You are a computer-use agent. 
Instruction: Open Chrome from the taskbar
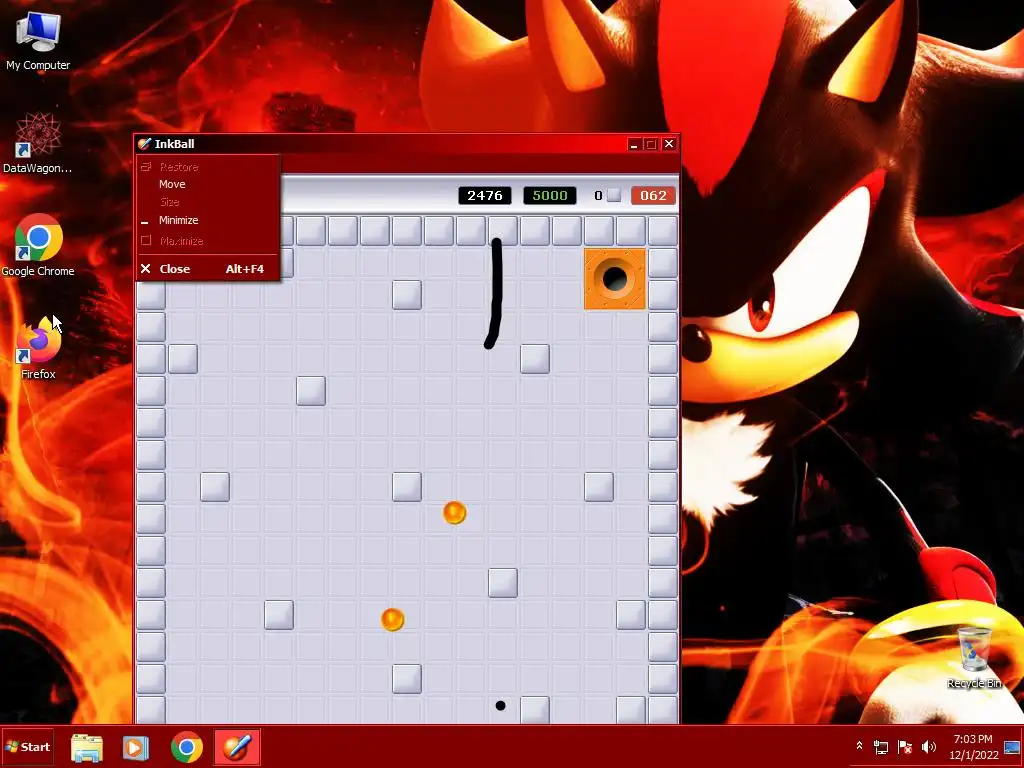(187, 747)
